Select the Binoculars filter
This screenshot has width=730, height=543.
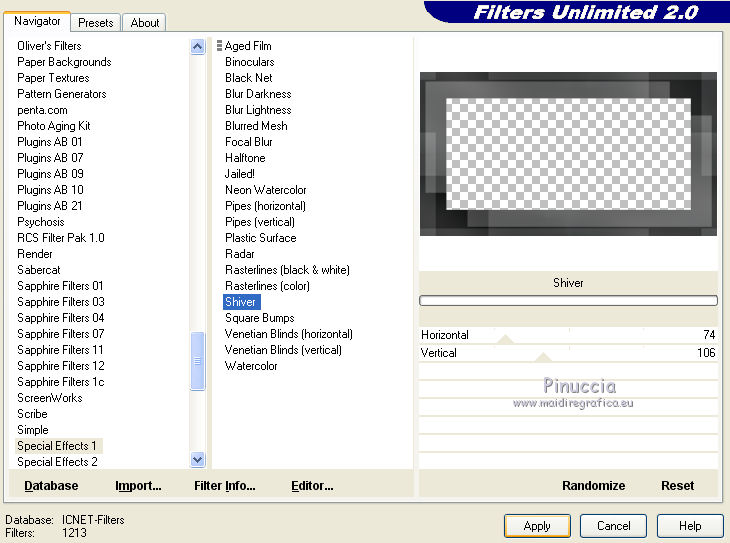250,62
